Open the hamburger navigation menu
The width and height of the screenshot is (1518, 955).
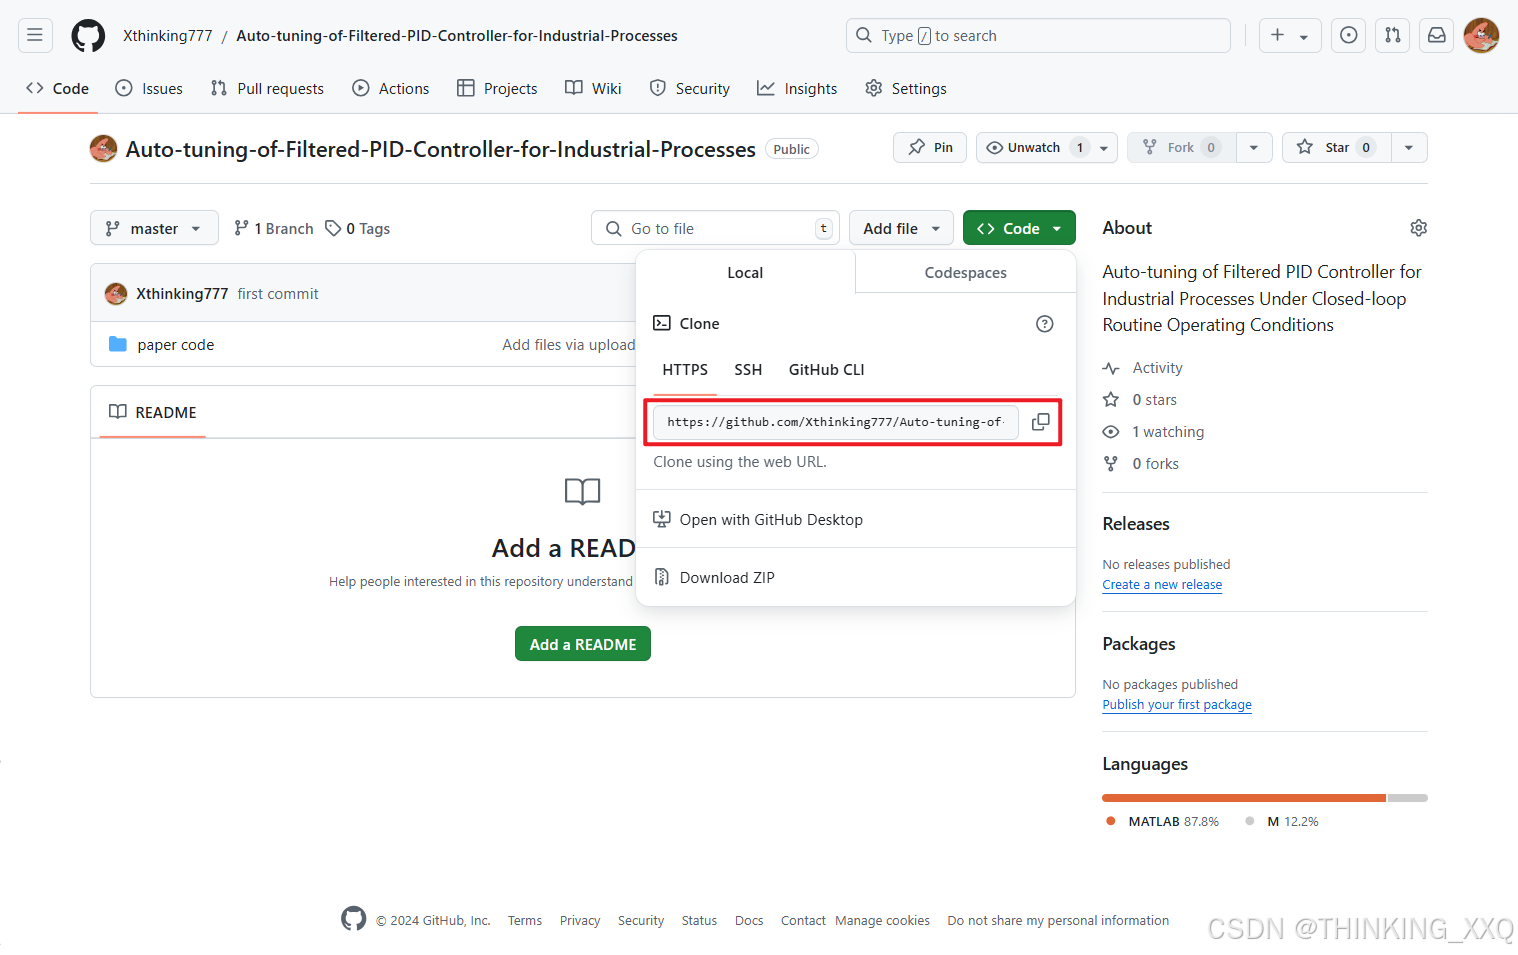pyautogui.click(x=35, y=35)
